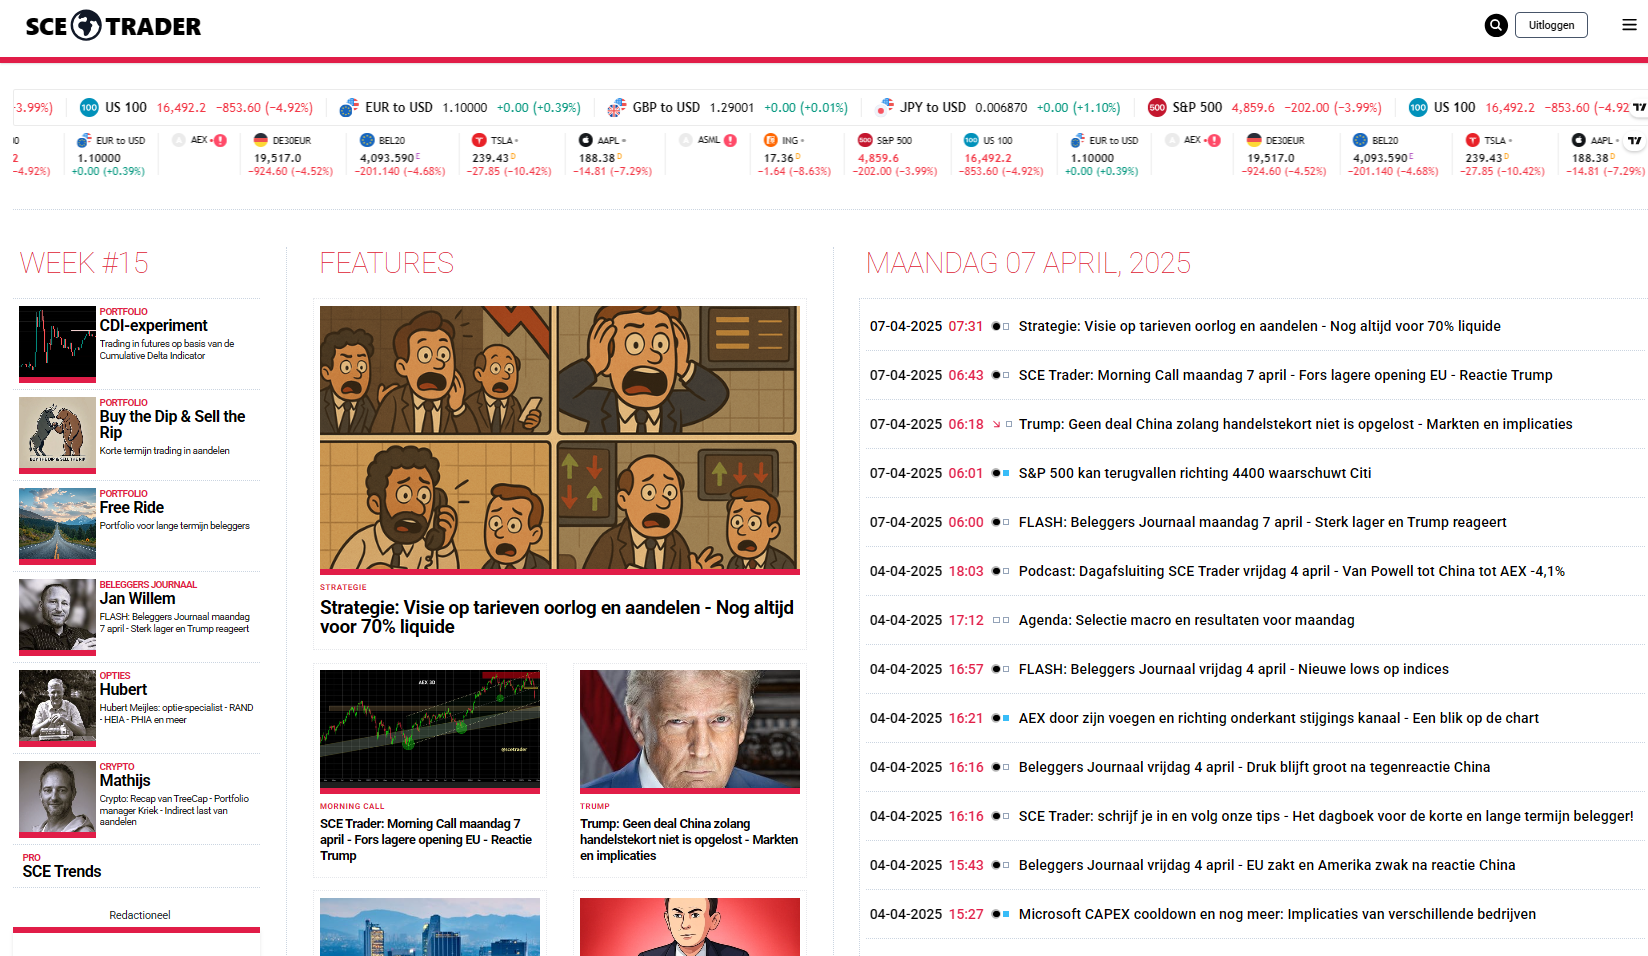Open the 07:31 Strategie news item
Screen dimensions: 1648x956
(x=1260, y=326)
